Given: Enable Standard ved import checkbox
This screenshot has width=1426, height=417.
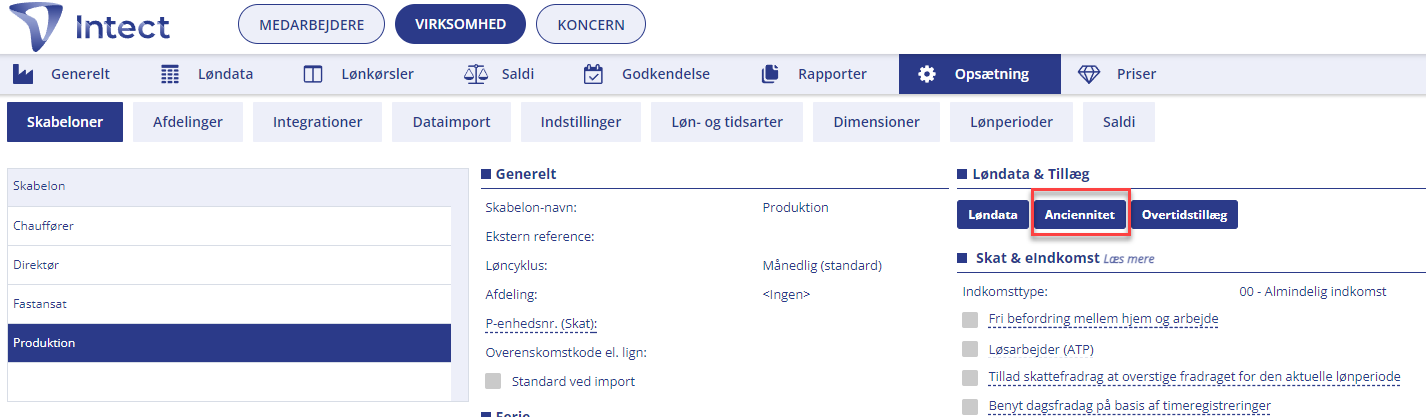Looking at the screenshot, I should (x=492, y=381).
